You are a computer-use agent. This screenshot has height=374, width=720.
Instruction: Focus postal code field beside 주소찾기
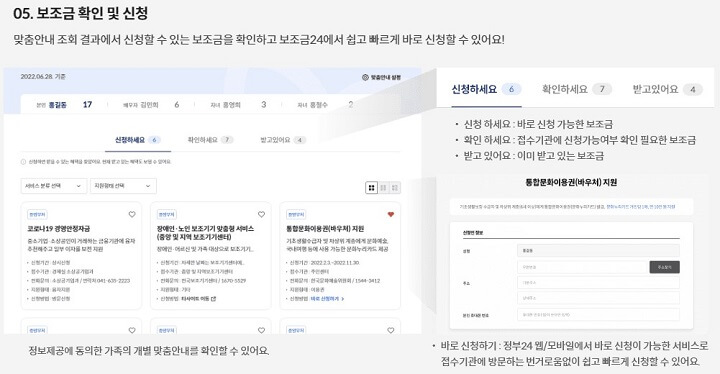pyautogui.click(x=582, y=267)
